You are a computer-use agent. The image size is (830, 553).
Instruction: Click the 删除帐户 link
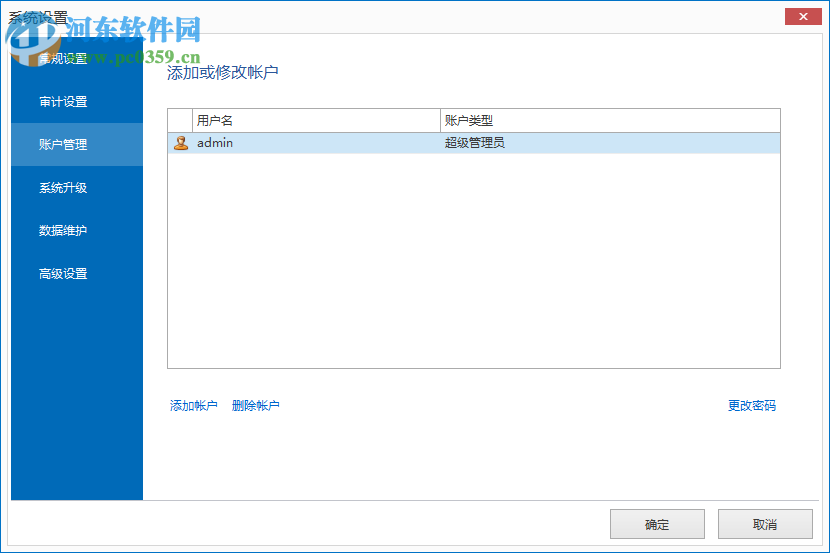pos(256,405)
